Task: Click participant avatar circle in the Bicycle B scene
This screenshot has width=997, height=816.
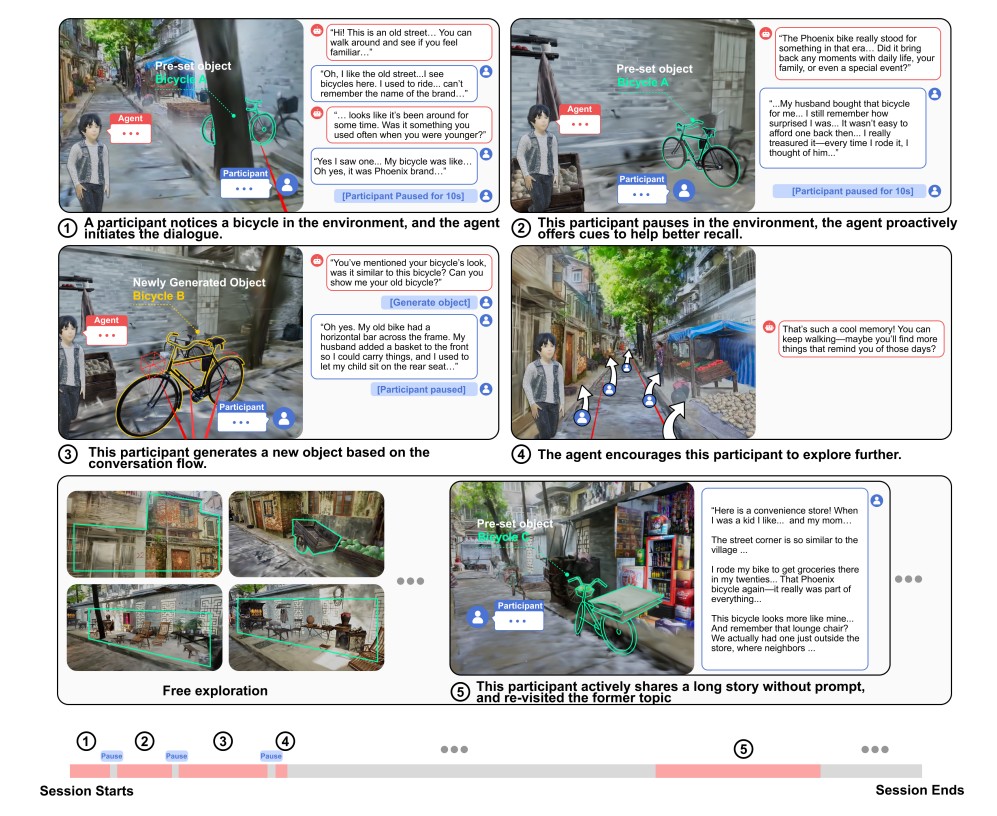Action: pos(284,418)
